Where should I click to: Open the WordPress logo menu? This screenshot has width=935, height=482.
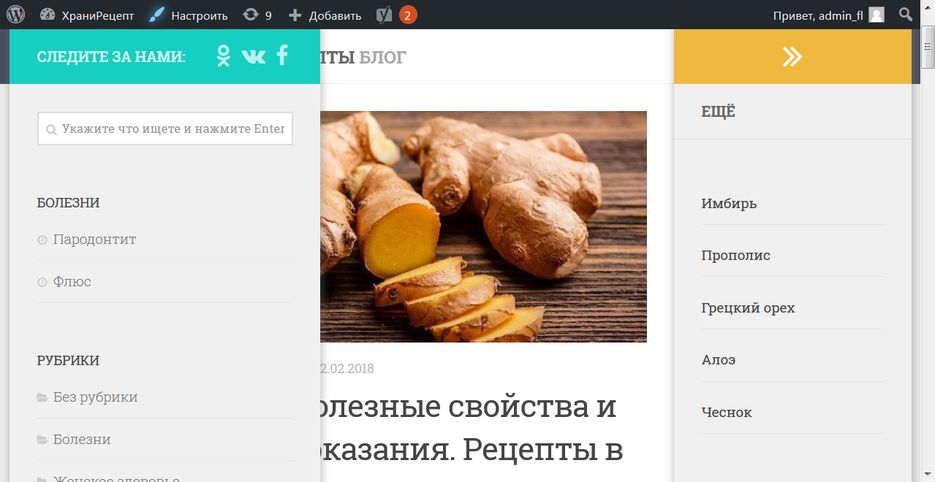[x=16, y=15]
